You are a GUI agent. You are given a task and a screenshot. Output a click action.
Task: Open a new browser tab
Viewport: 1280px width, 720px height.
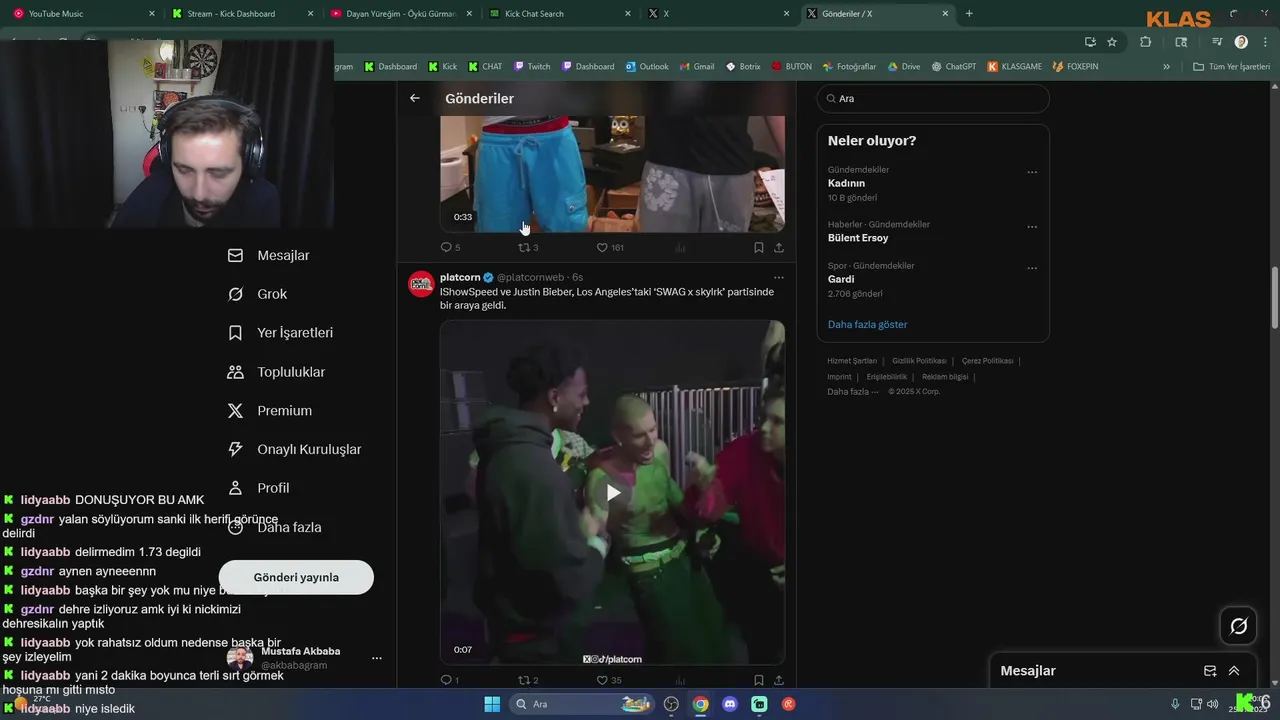pos(969,14)
